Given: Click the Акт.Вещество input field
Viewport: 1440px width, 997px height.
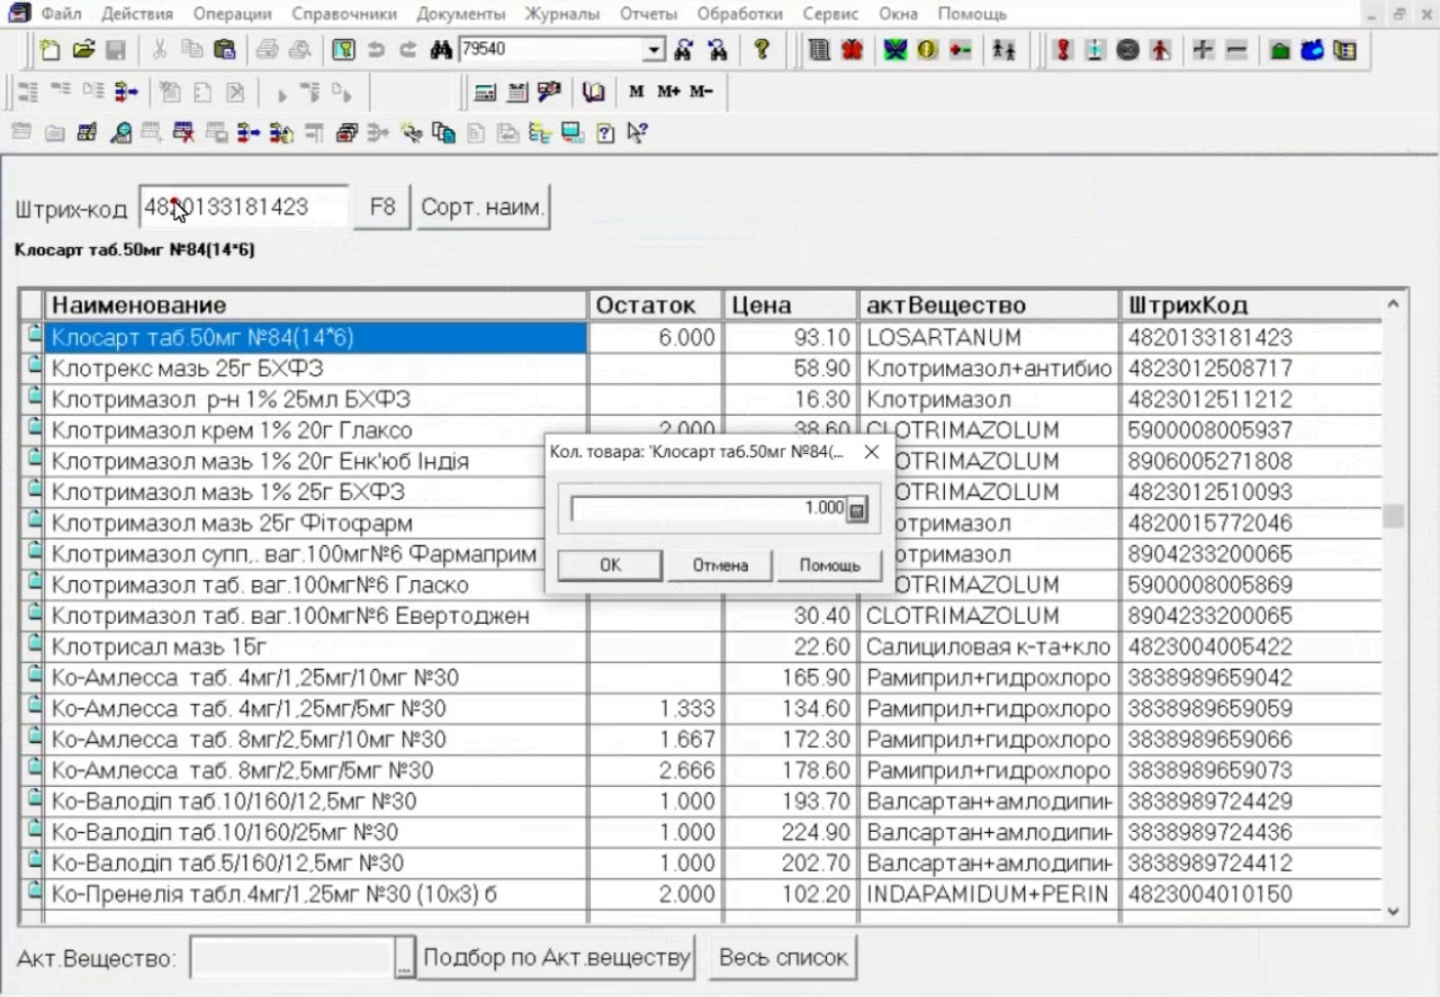Looking at the screenshot, I should click(292, 957).
